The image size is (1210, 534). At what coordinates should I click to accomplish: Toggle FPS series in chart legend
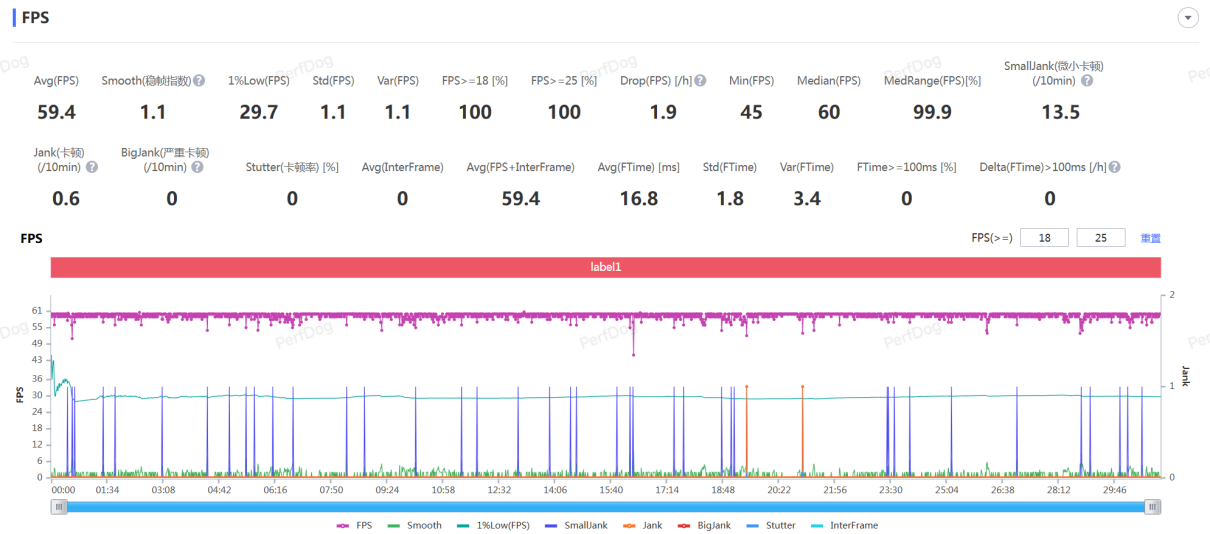pyautogui.click(x=354, y=525)
